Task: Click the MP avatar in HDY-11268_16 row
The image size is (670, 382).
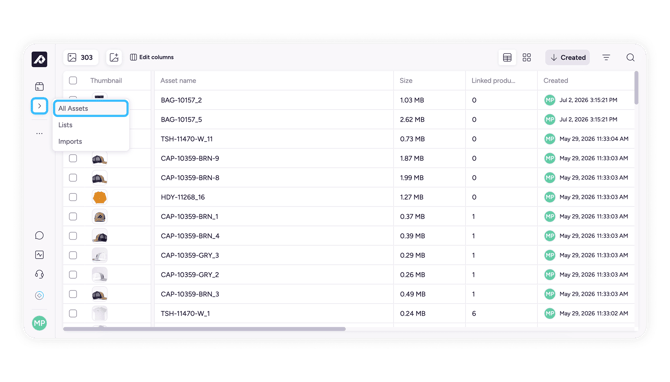Action: 550,197
